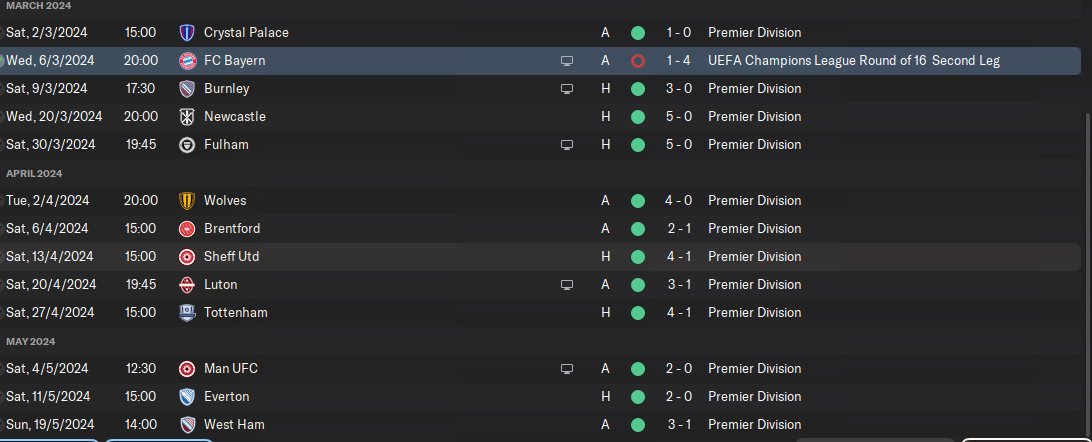The image size is (1092, 442).
Task: Select the Sheff Utd fixture row date
Action: point(48,257)
